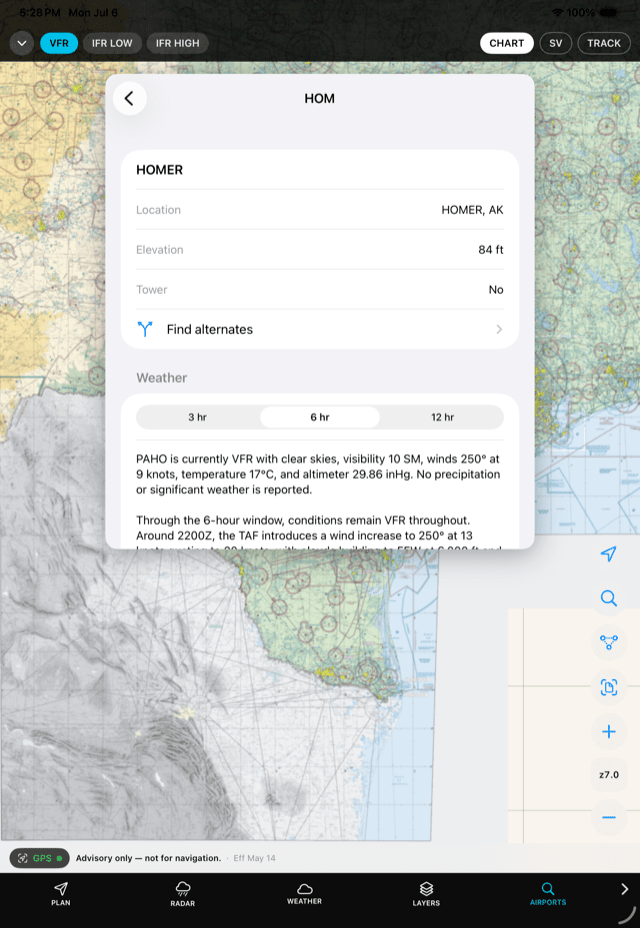
Task: Tap the route waypoints triangle icon
Action: (x=609, y=642)
